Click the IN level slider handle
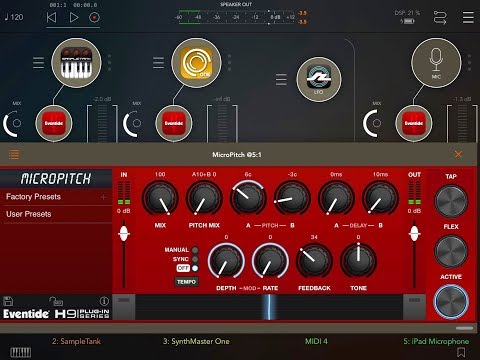480x360 pixels. pyautogui.click(x=124, y=233)
